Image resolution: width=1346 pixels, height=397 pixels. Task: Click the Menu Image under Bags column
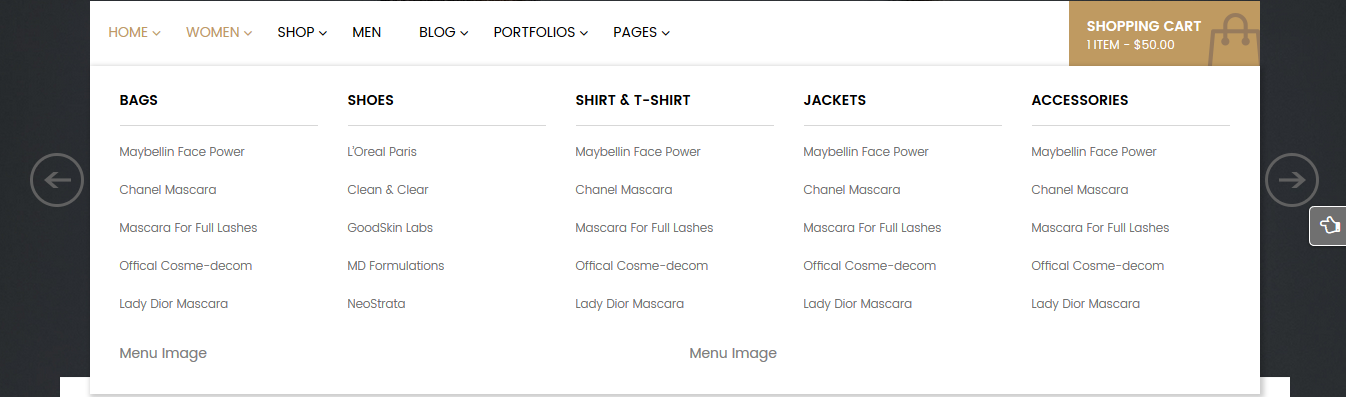pos(163,353)
